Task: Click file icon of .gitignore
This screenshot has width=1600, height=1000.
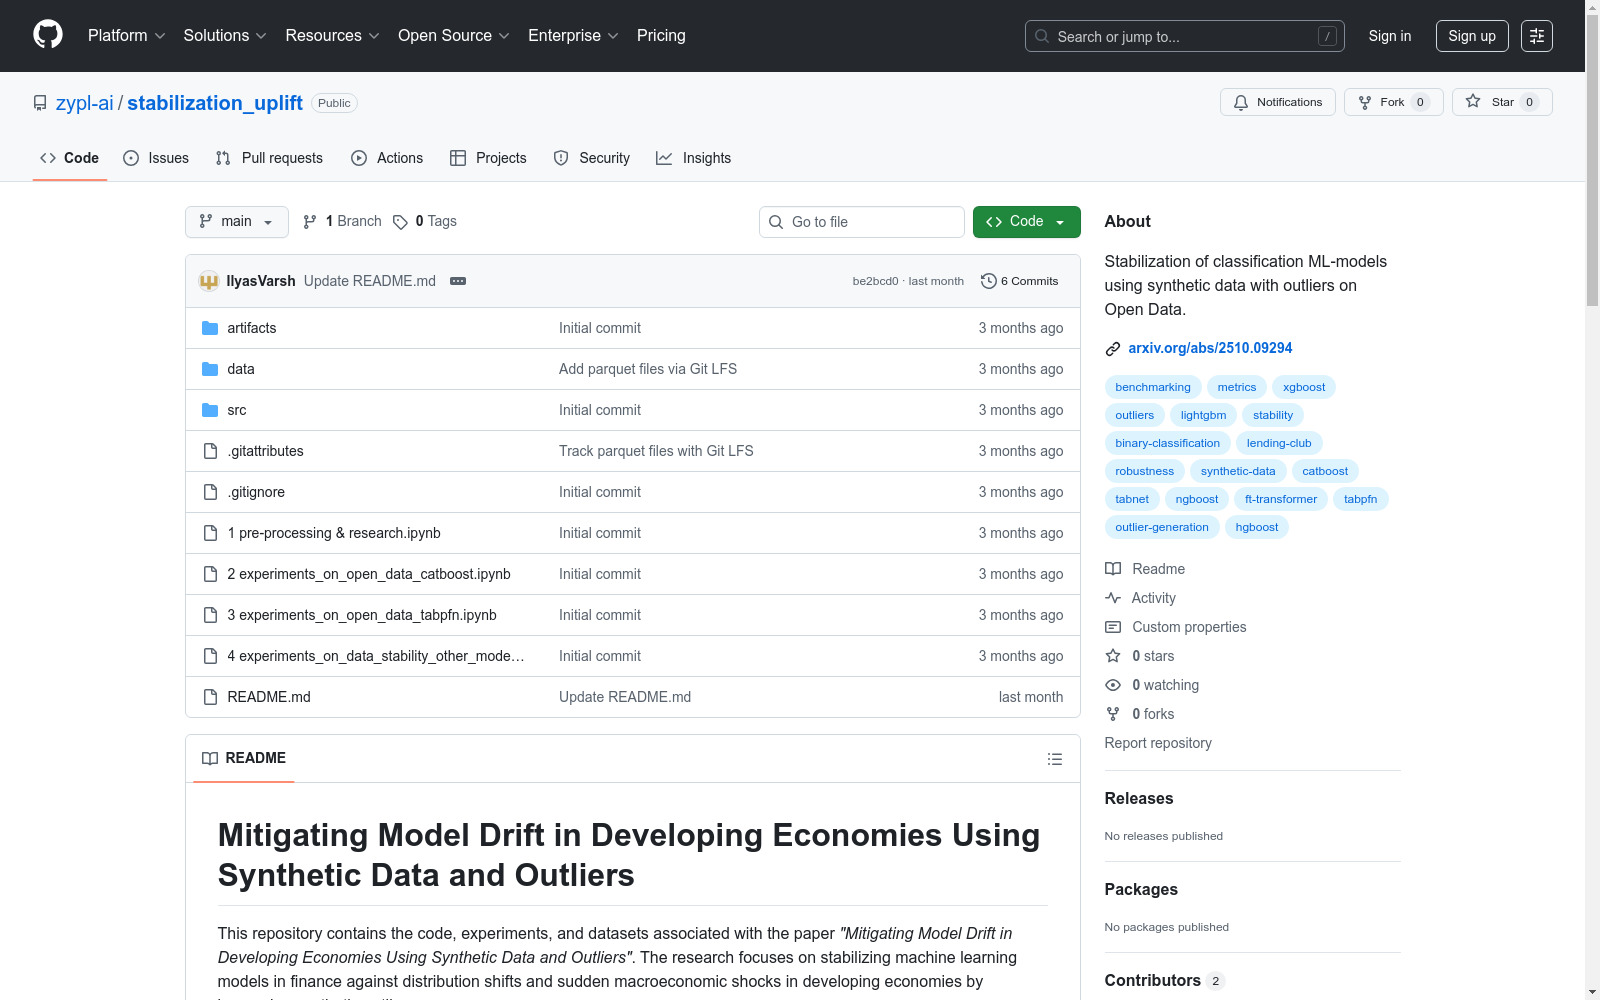Action: (210, 492)
